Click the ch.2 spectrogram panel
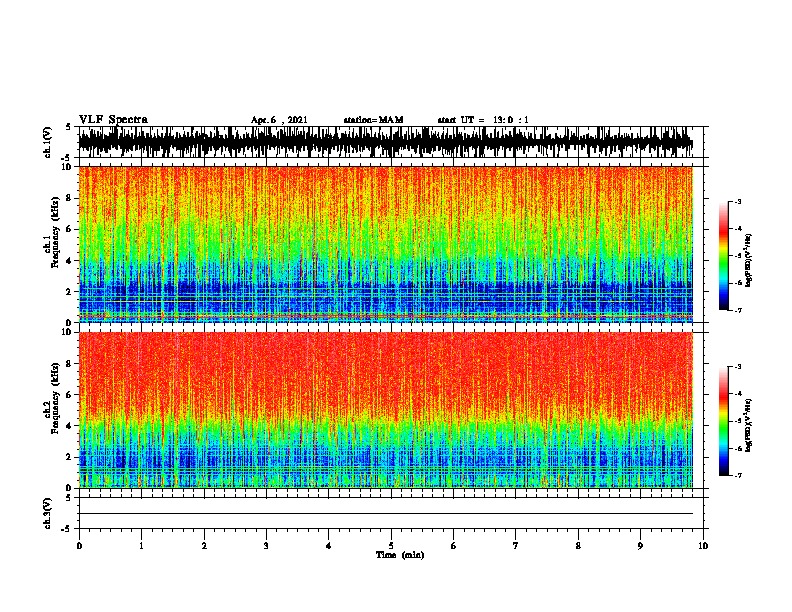Viewport: 792px width, 612px height. pyautogui.click(x=385, y=410)
